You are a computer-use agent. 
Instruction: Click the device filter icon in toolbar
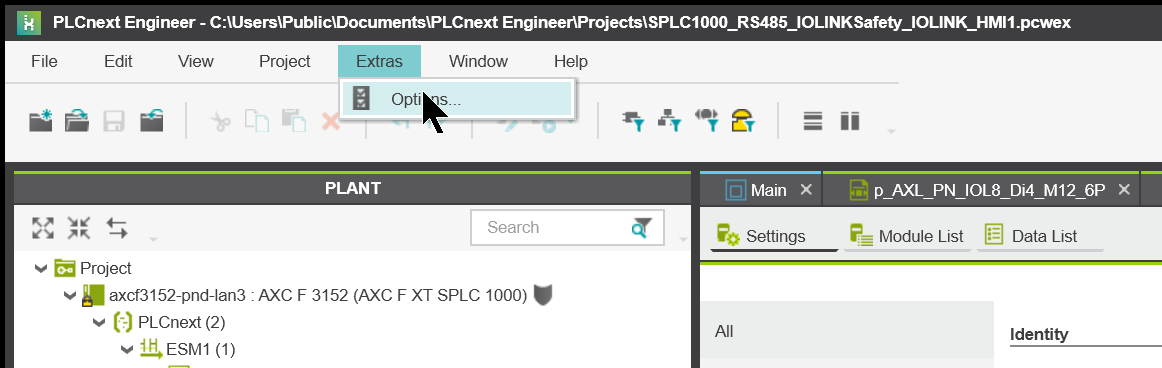633,121
